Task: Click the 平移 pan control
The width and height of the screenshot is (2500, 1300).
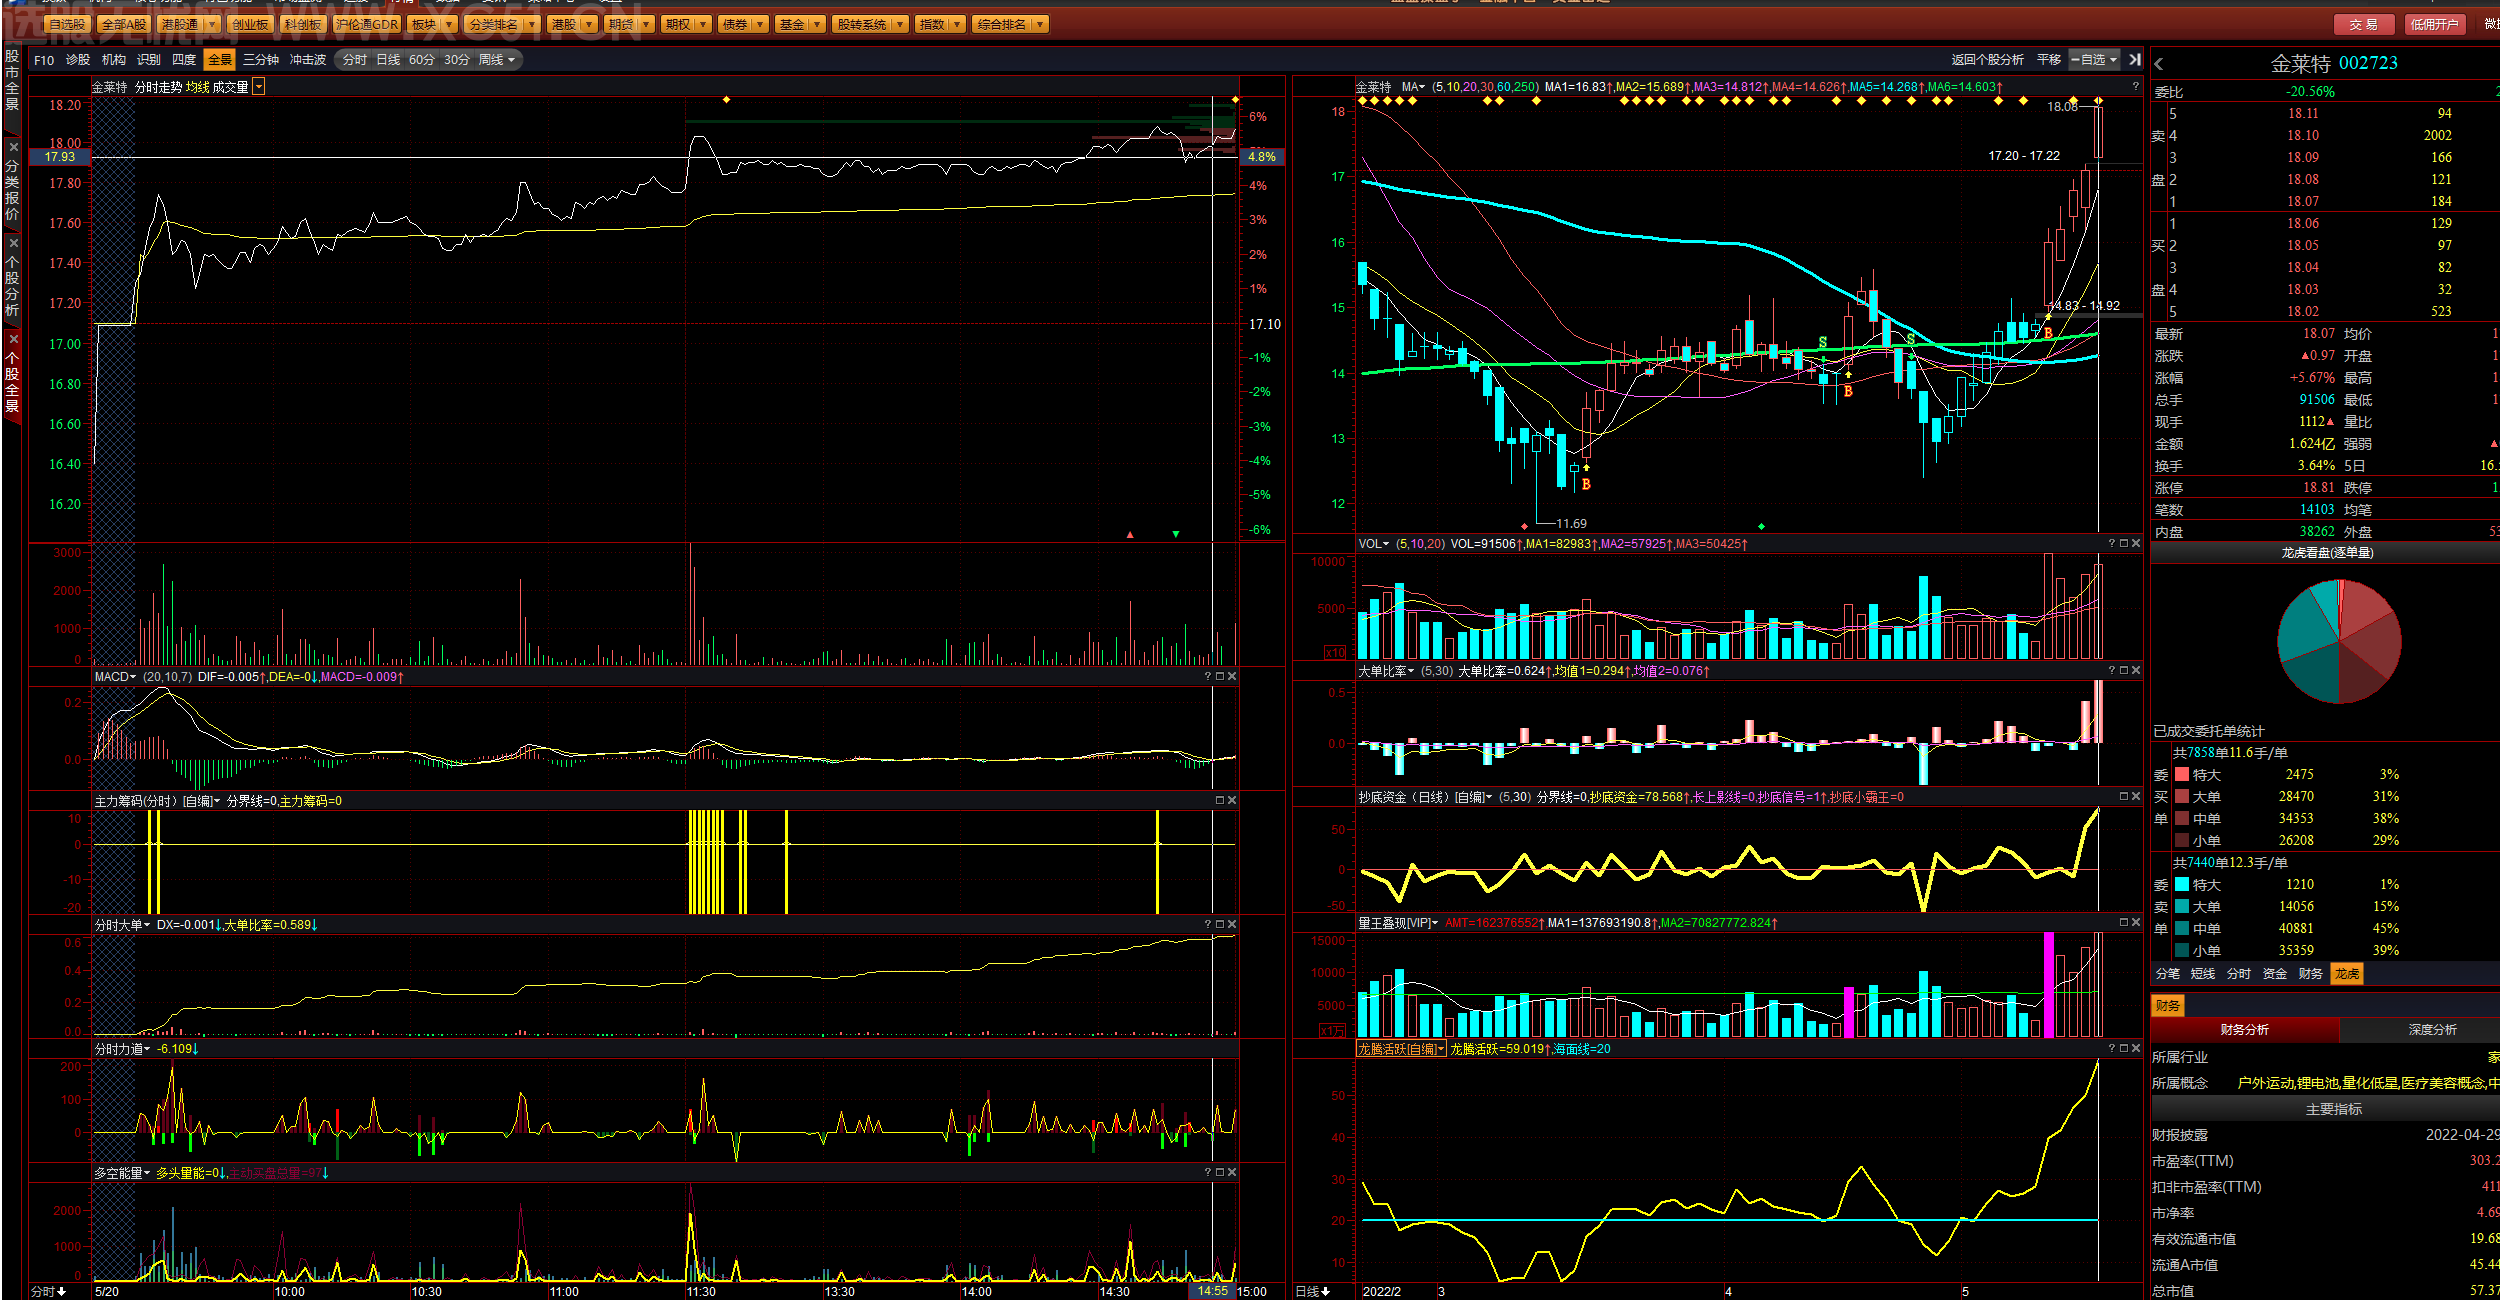Action: click(x=2049, y=60)
